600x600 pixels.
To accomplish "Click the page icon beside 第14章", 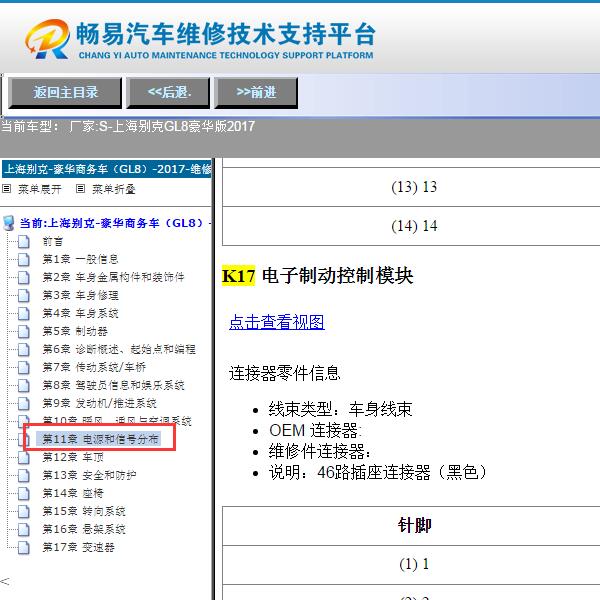I will point(24,493).
